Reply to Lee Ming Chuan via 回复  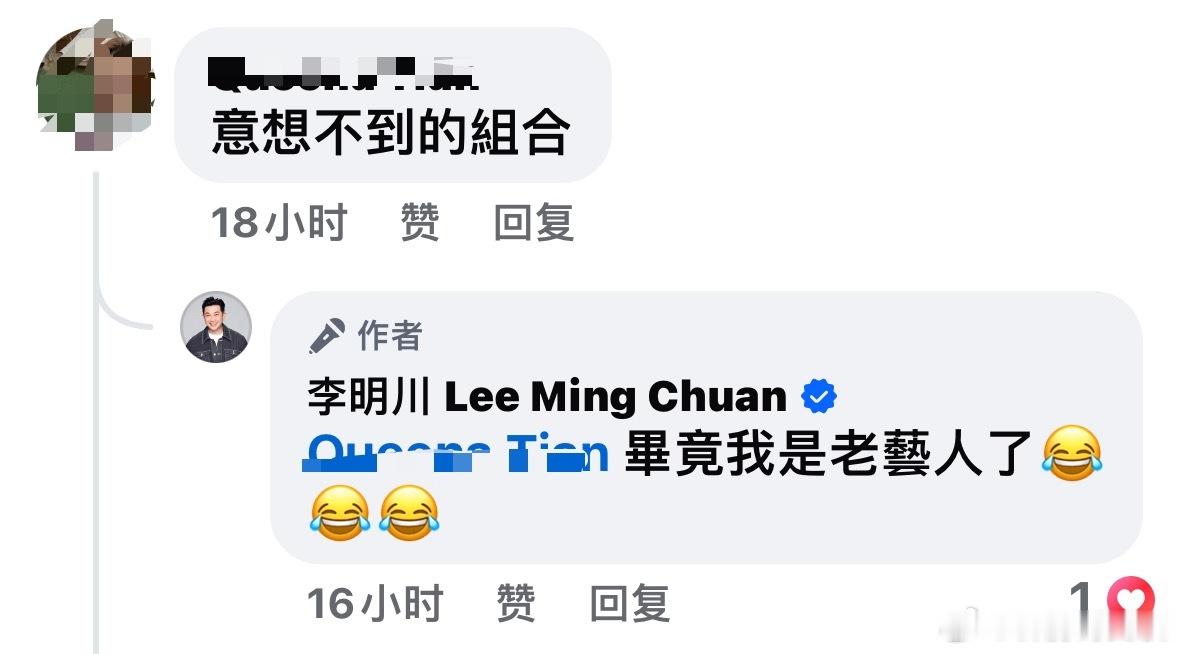tap(630, 604)
